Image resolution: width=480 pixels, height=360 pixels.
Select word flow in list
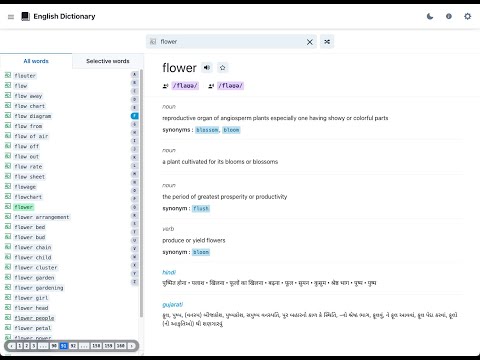(21, 86)
